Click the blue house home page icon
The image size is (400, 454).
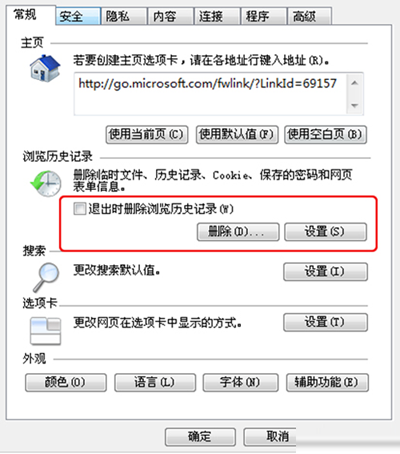pos(45,69)
